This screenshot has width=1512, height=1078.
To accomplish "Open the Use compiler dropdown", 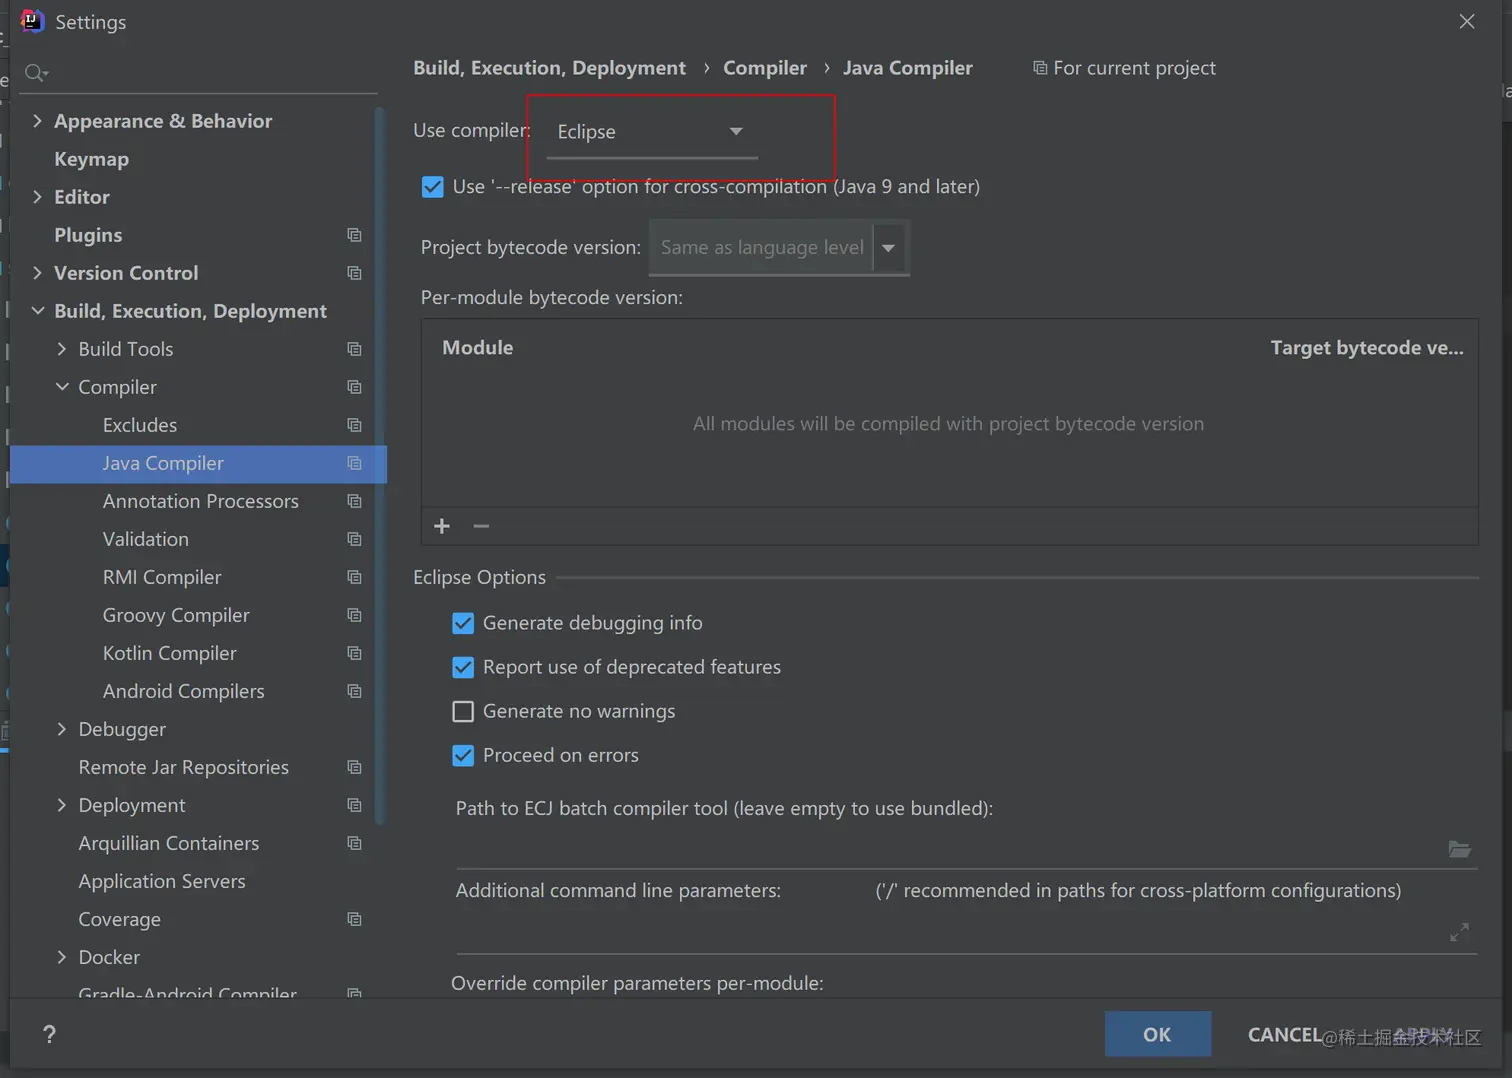I will (651, 132).
